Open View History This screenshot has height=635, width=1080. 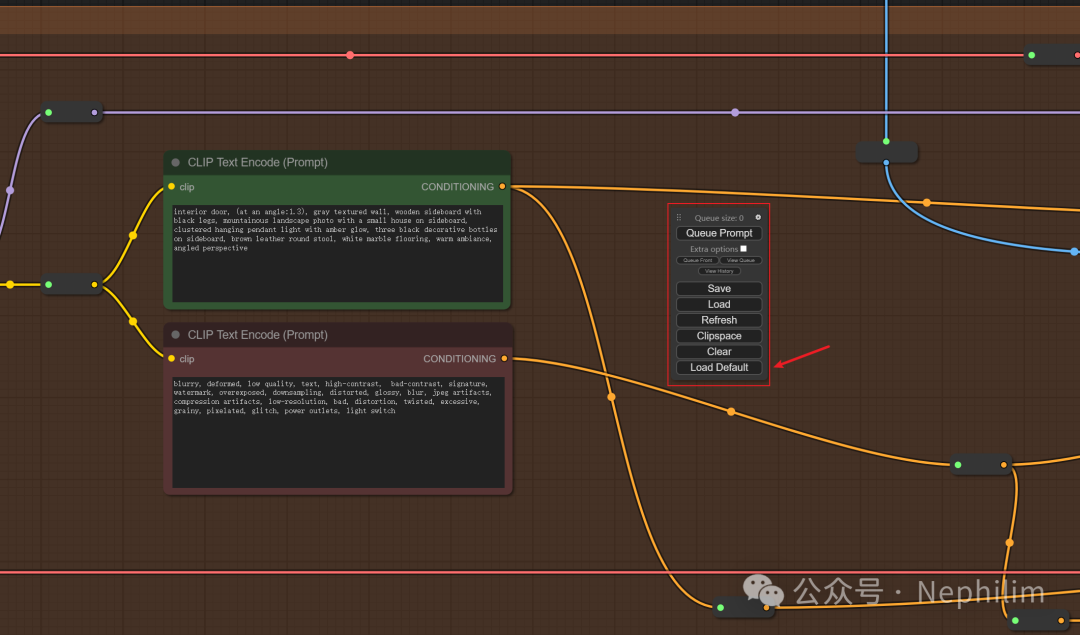[719, 271]
